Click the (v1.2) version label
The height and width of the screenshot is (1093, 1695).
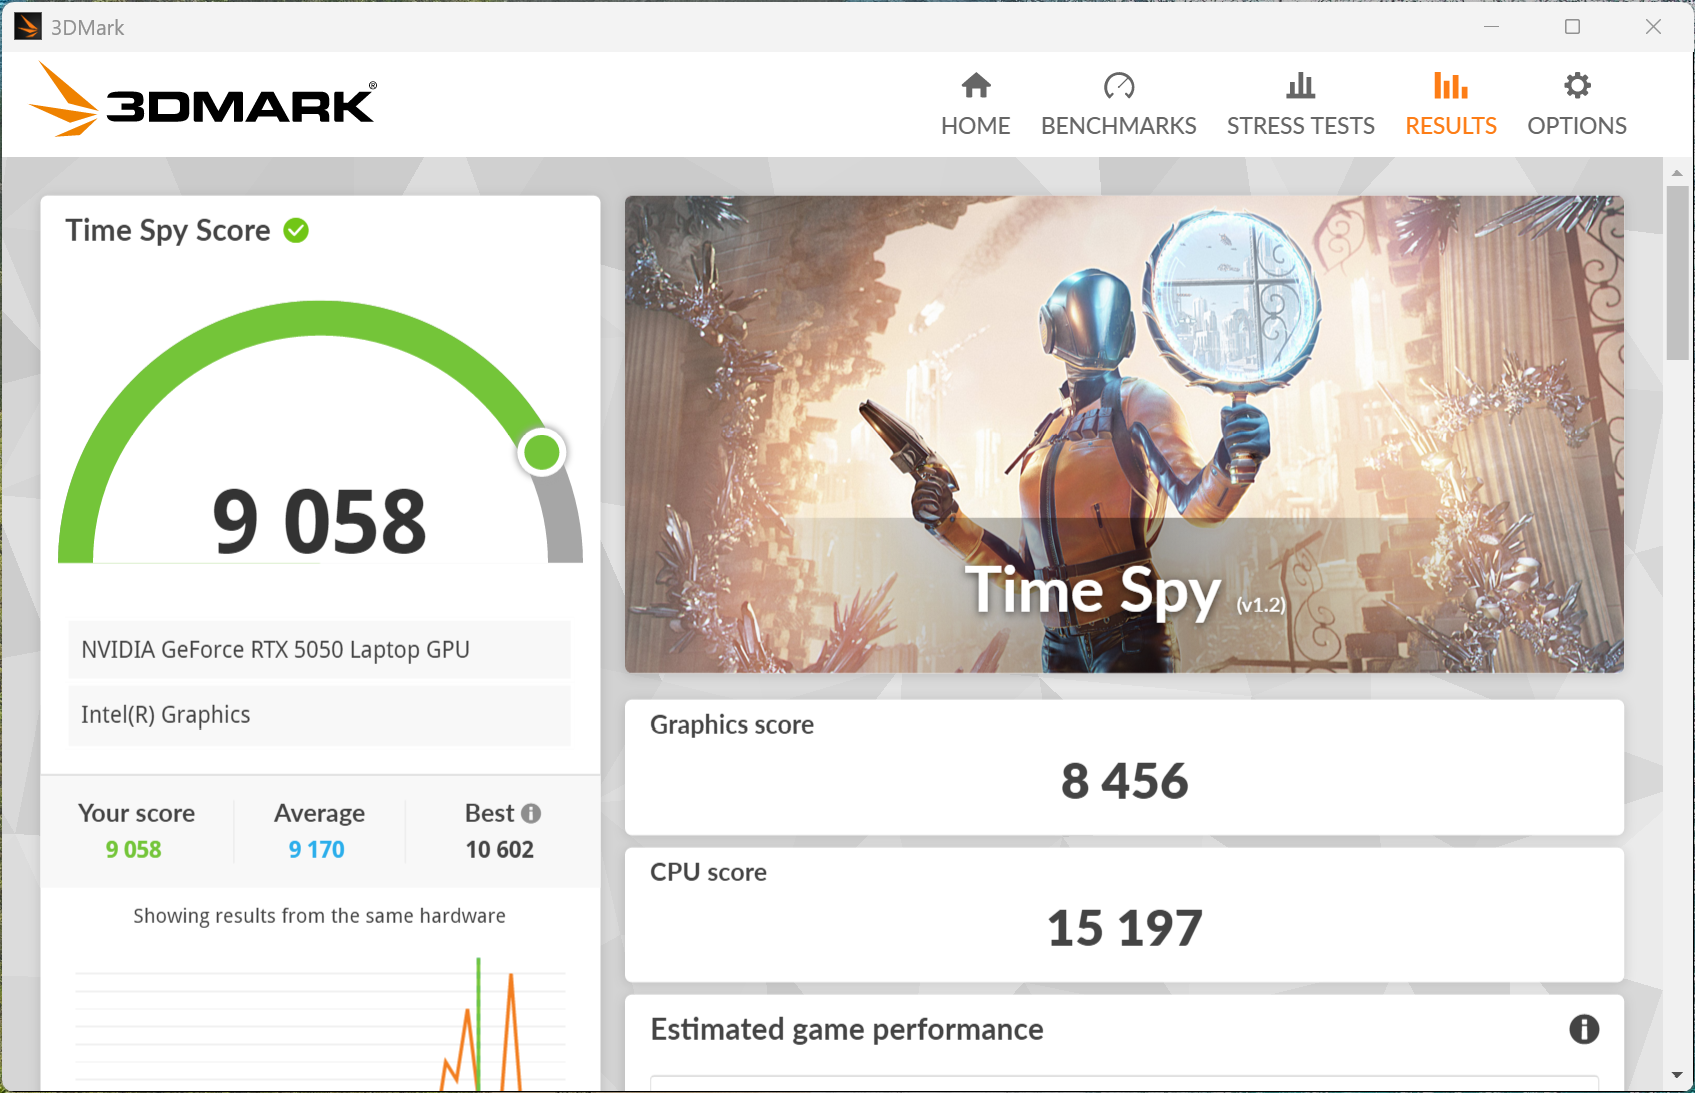[x=1261, y=605]
